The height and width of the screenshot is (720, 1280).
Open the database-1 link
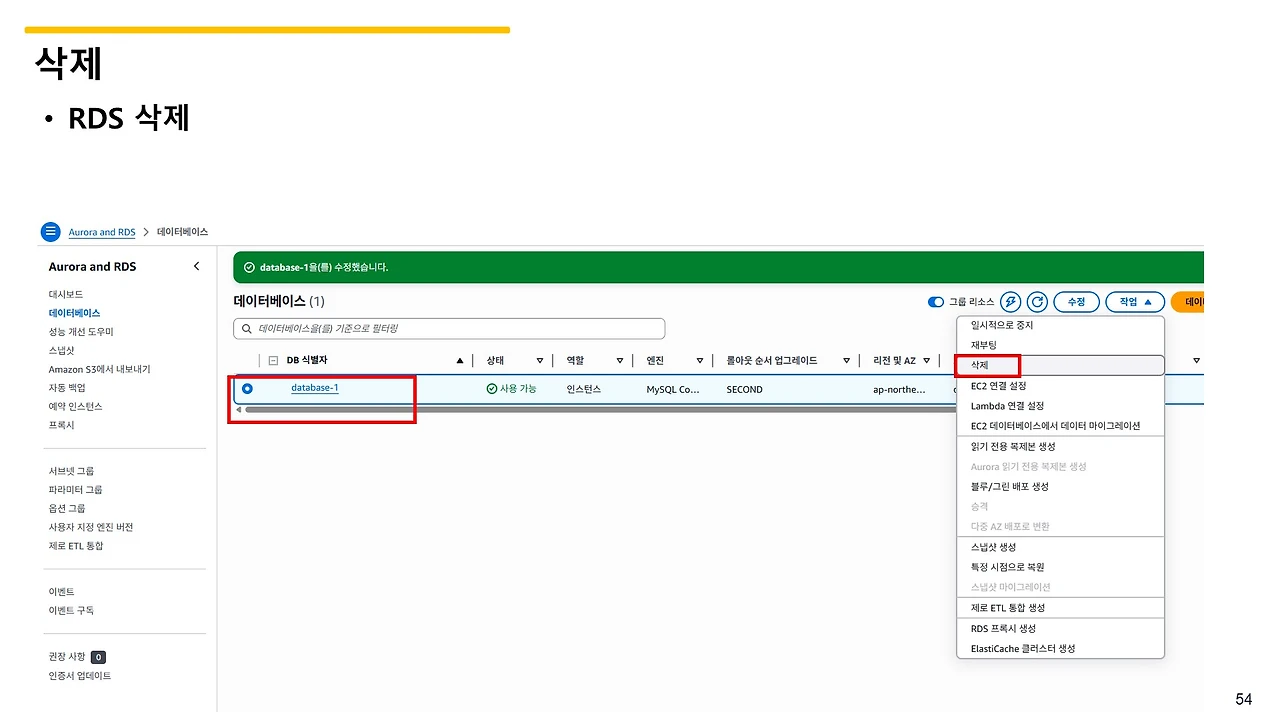click(315, 388)
